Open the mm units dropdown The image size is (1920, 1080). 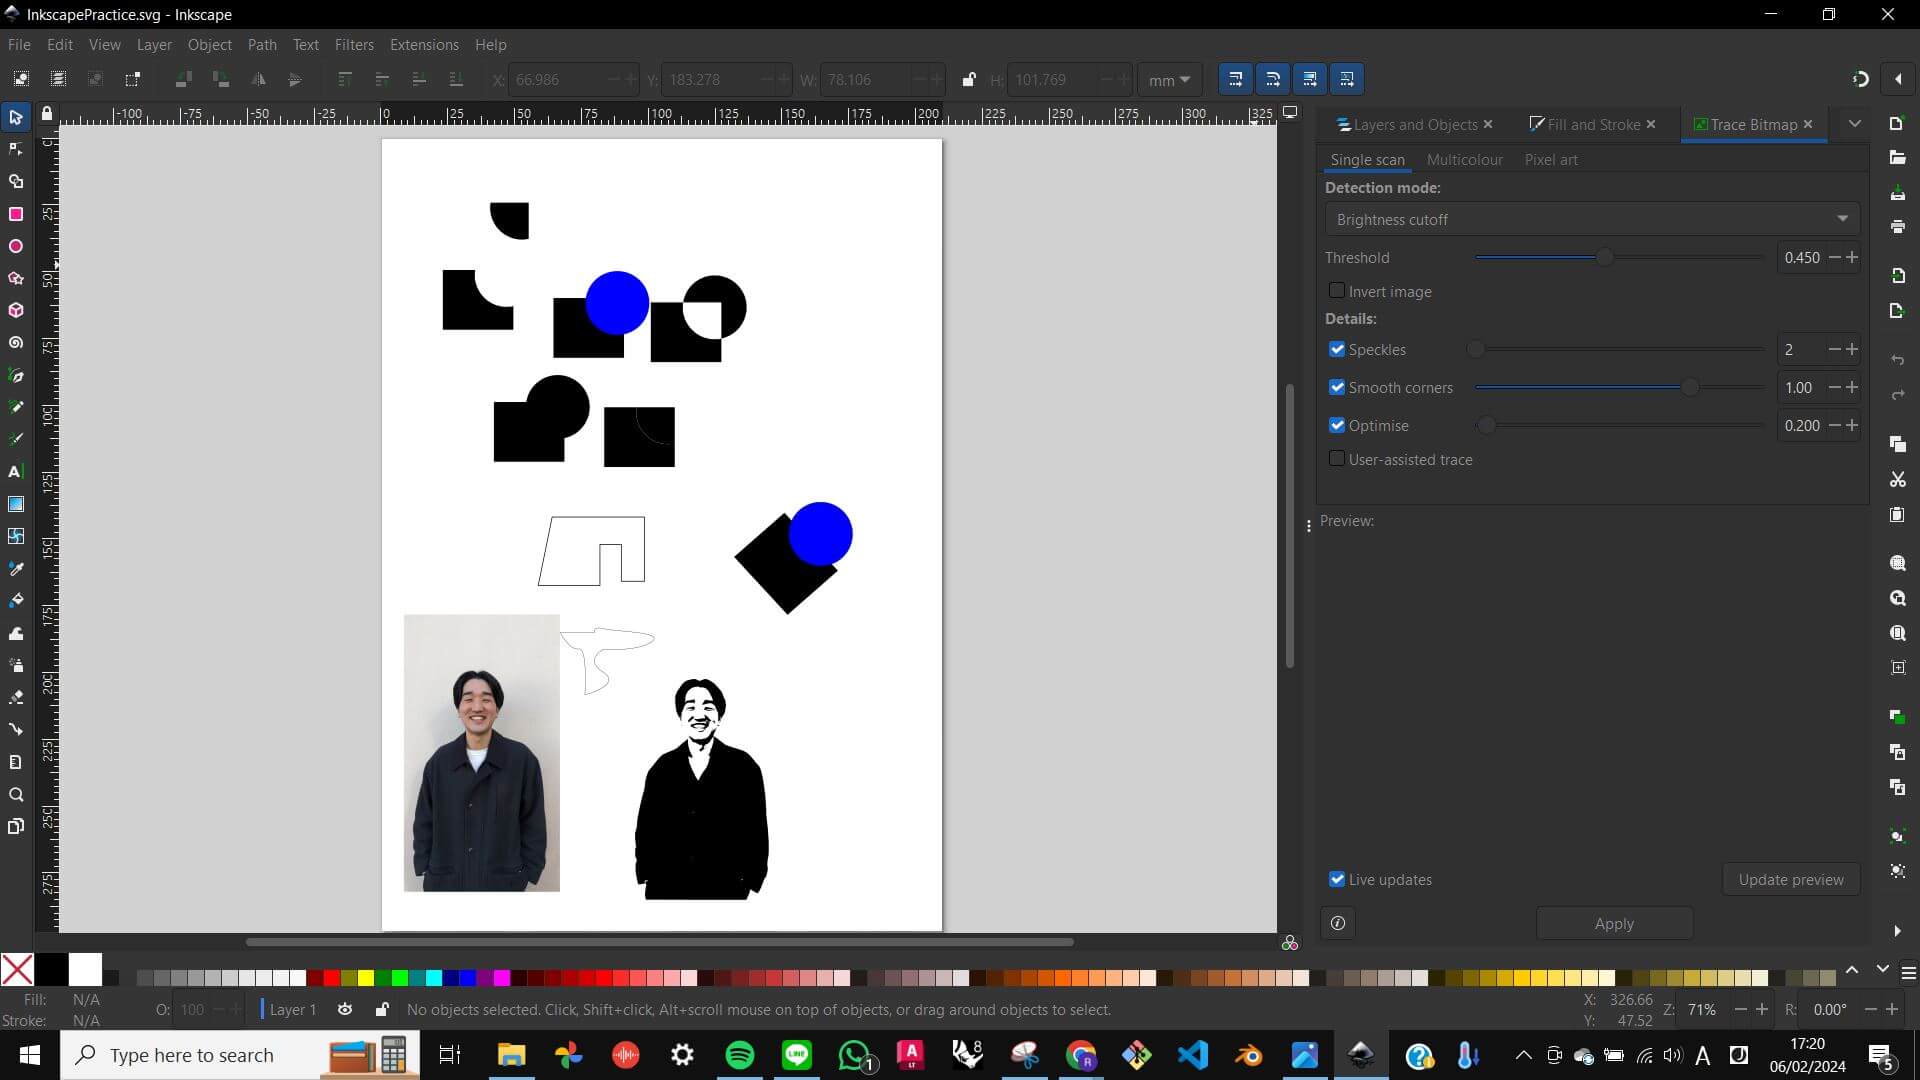click(x=1169, y=80)
